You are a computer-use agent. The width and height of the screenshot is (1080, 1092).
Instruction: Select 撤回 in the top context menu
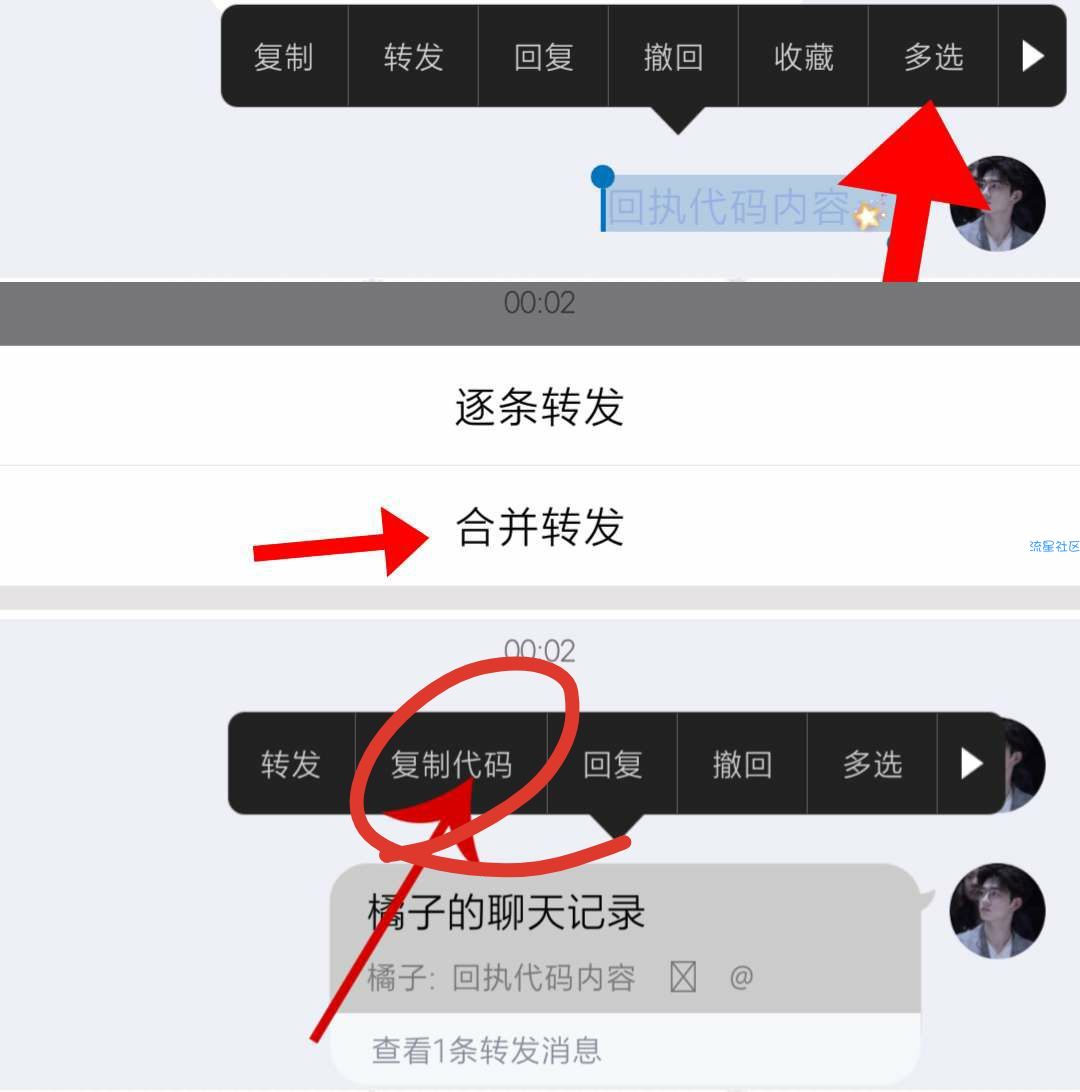pos(673,56)
